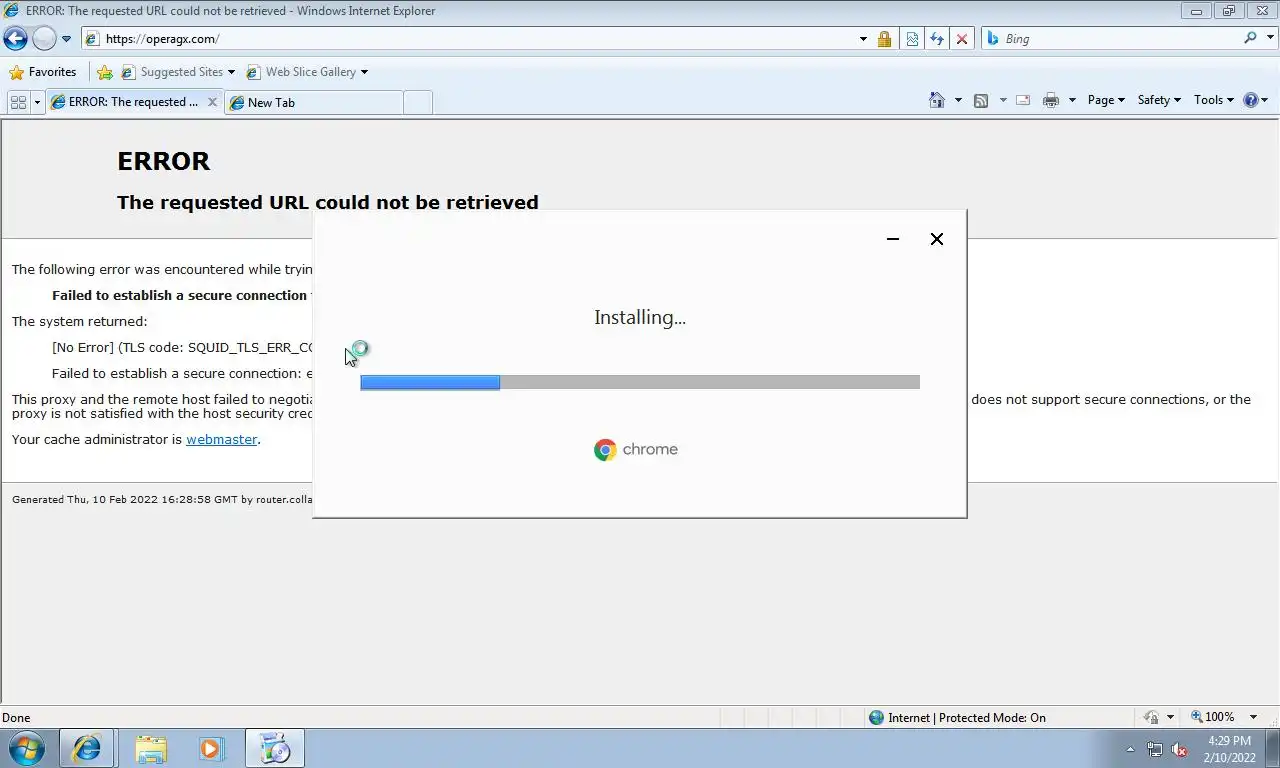
Task: Open the Tools menu
Action: pos(1215,100)
